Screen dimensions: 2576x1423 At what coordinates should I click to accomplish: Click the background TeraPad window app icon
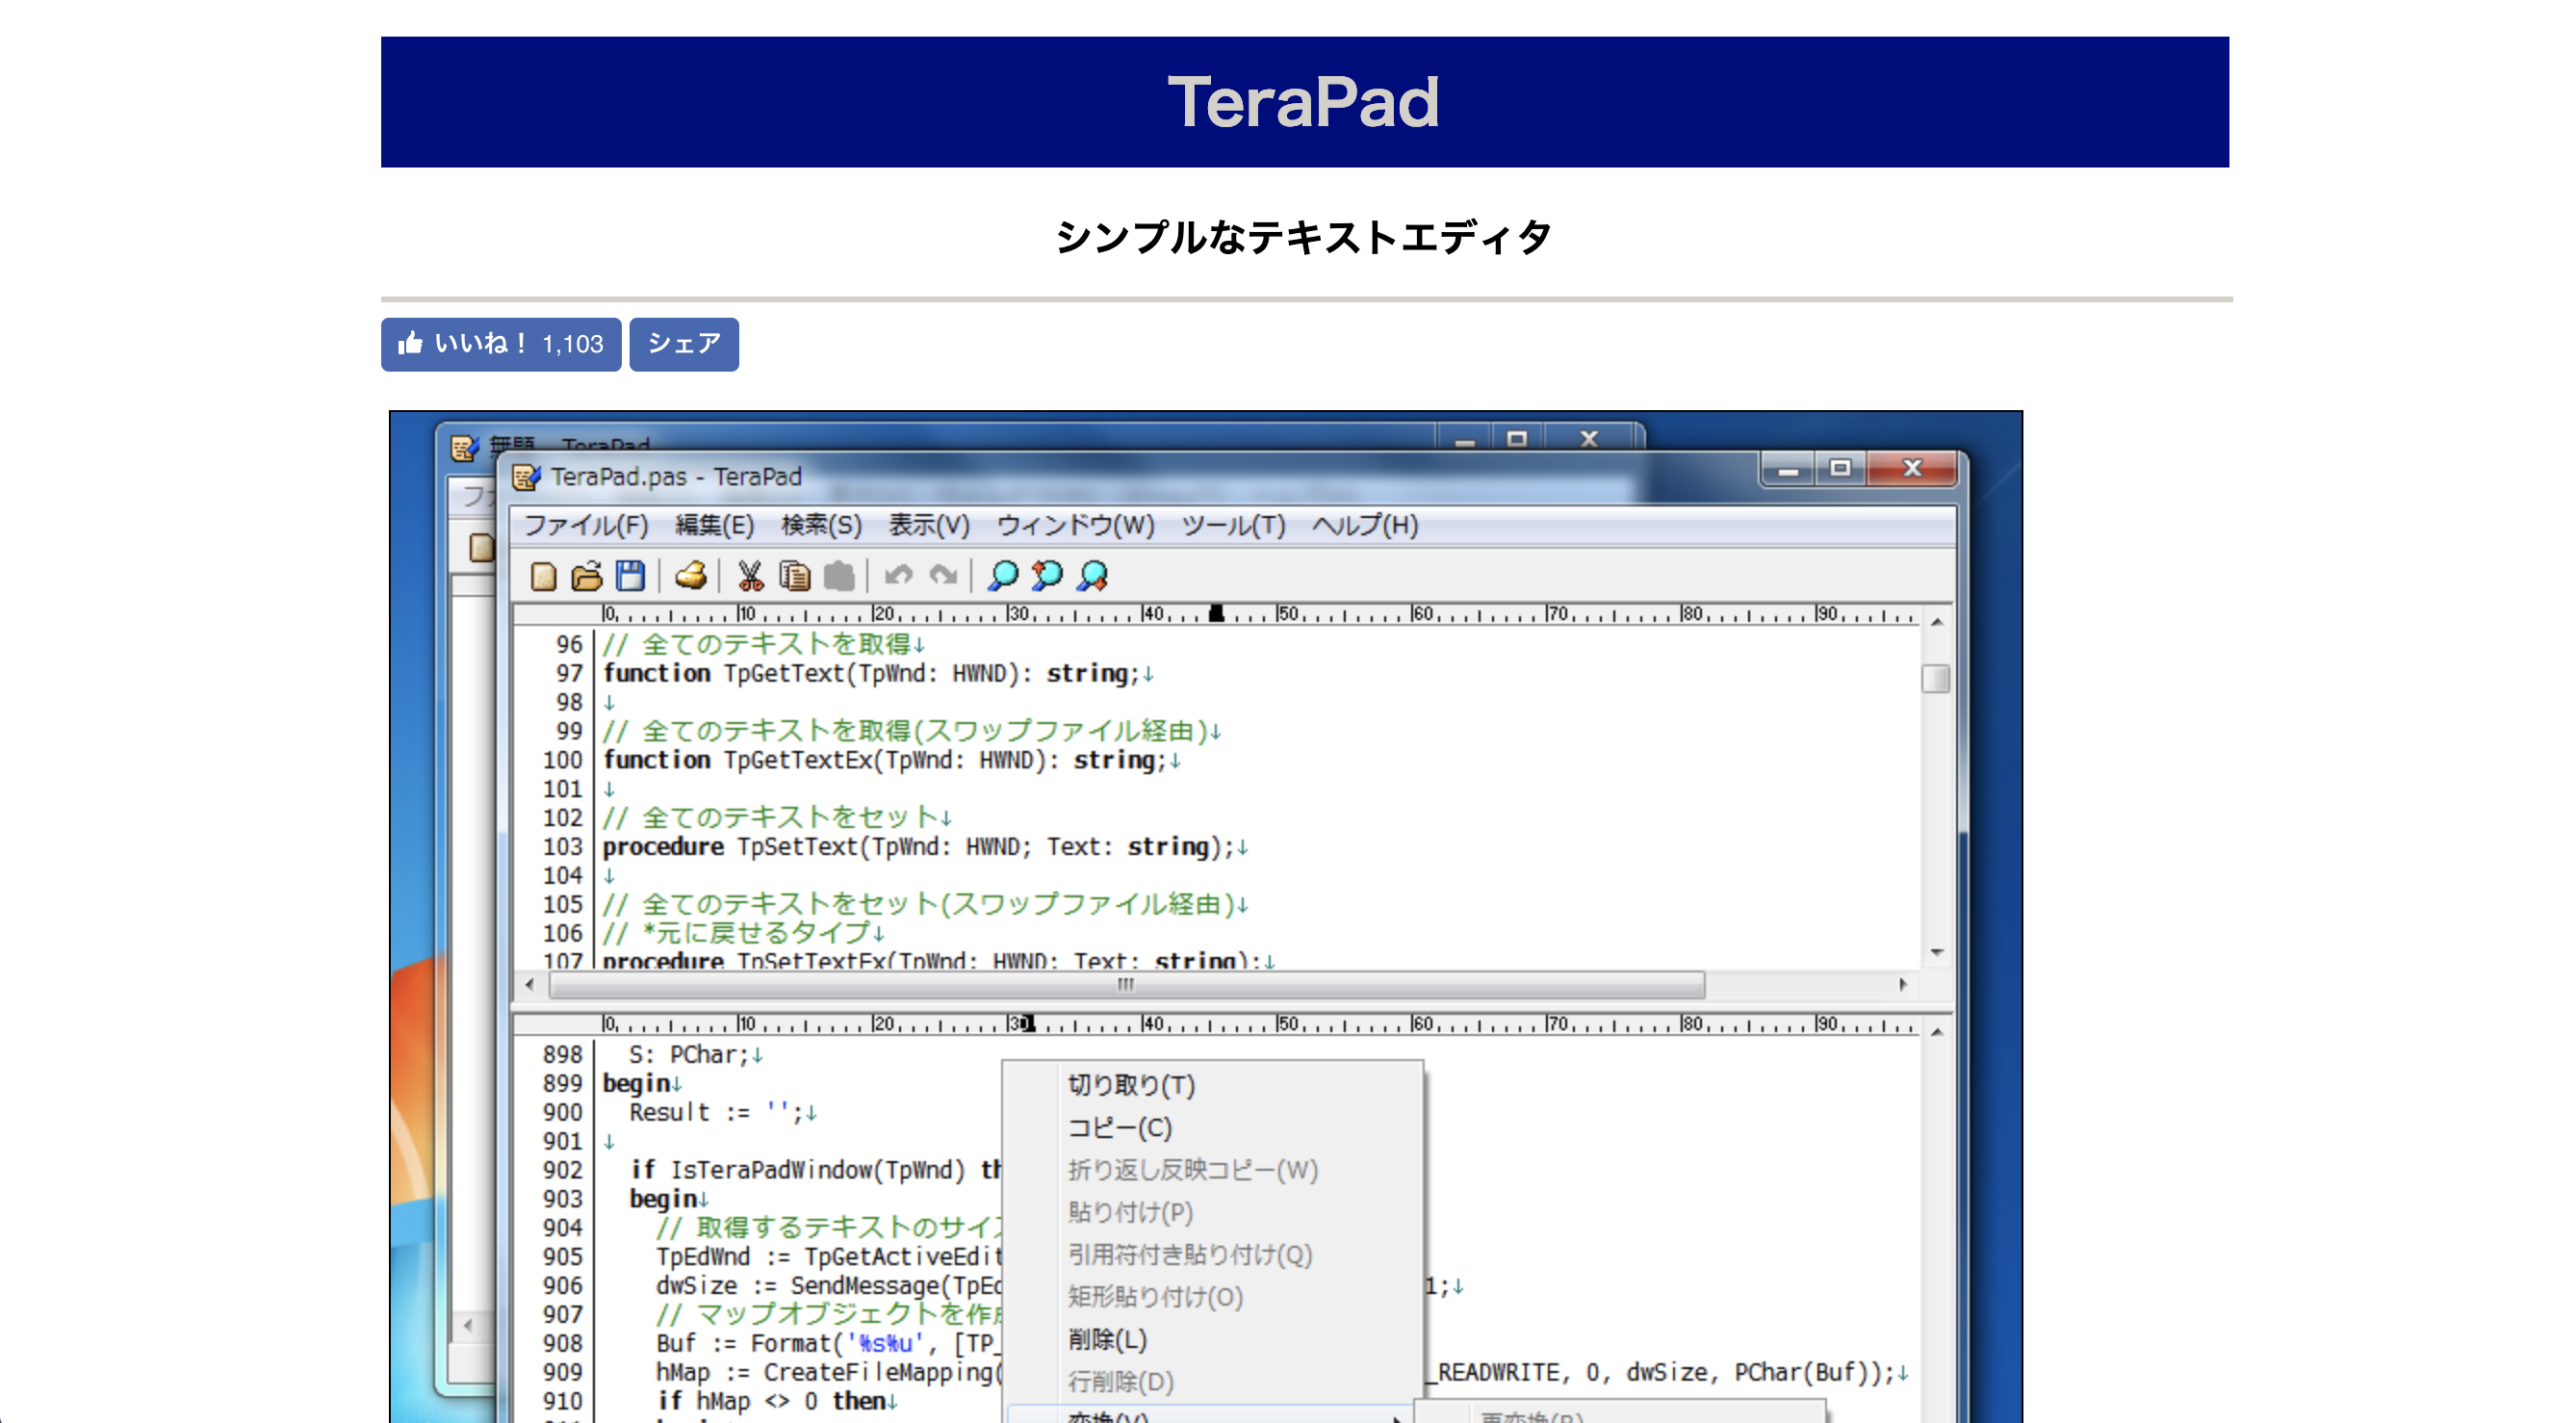[463, 447]
